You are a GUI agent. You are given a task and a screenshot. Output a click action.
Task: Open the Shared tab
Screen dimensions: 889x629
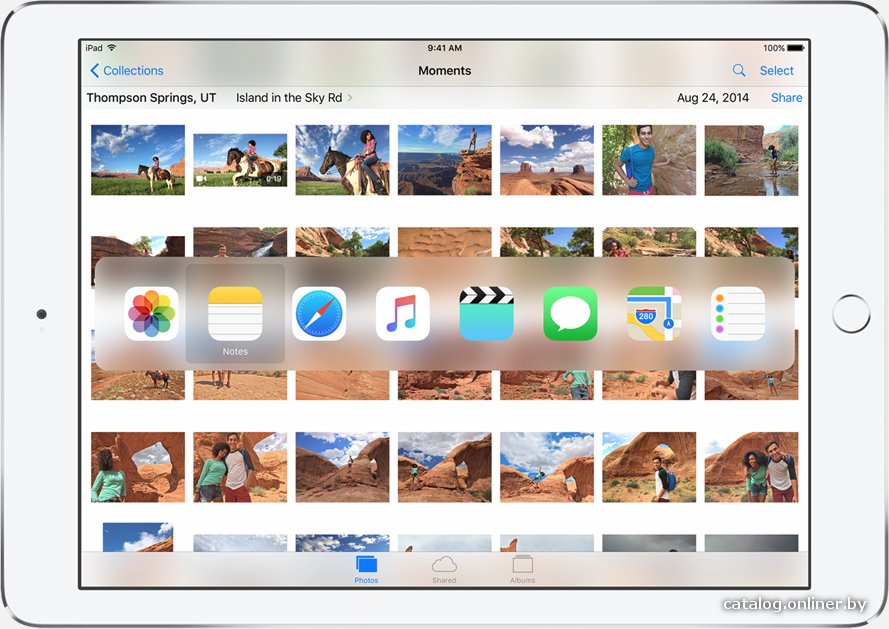pos(444,569)
